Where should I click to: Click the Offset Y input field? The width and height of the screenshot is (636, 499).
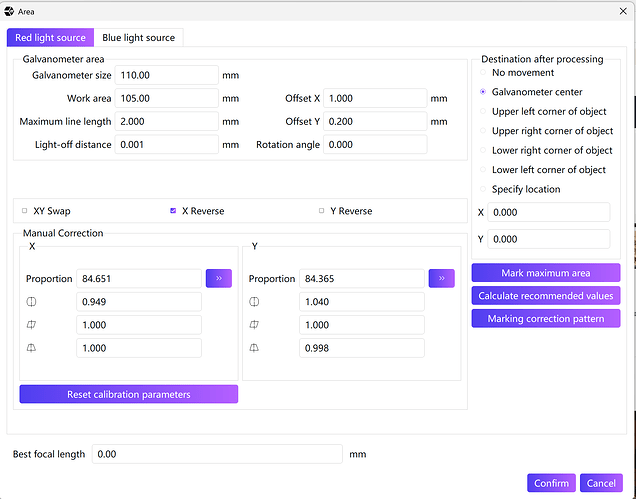point(375,121)
